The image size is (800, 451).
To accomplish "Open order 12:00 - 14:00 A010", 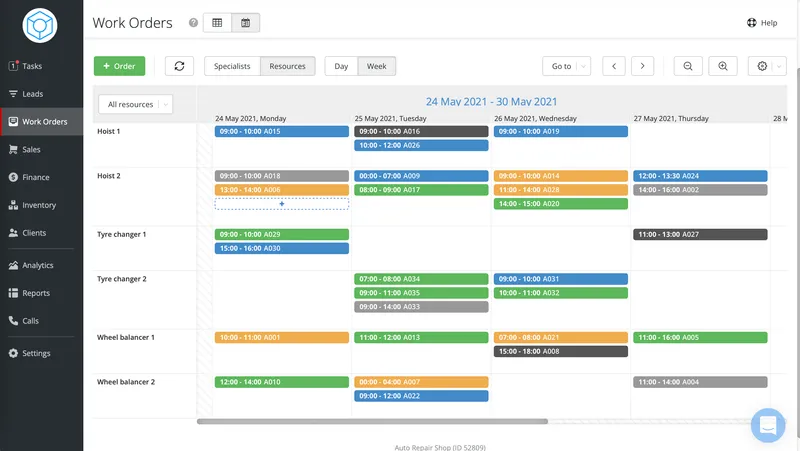I will [282, 382].
